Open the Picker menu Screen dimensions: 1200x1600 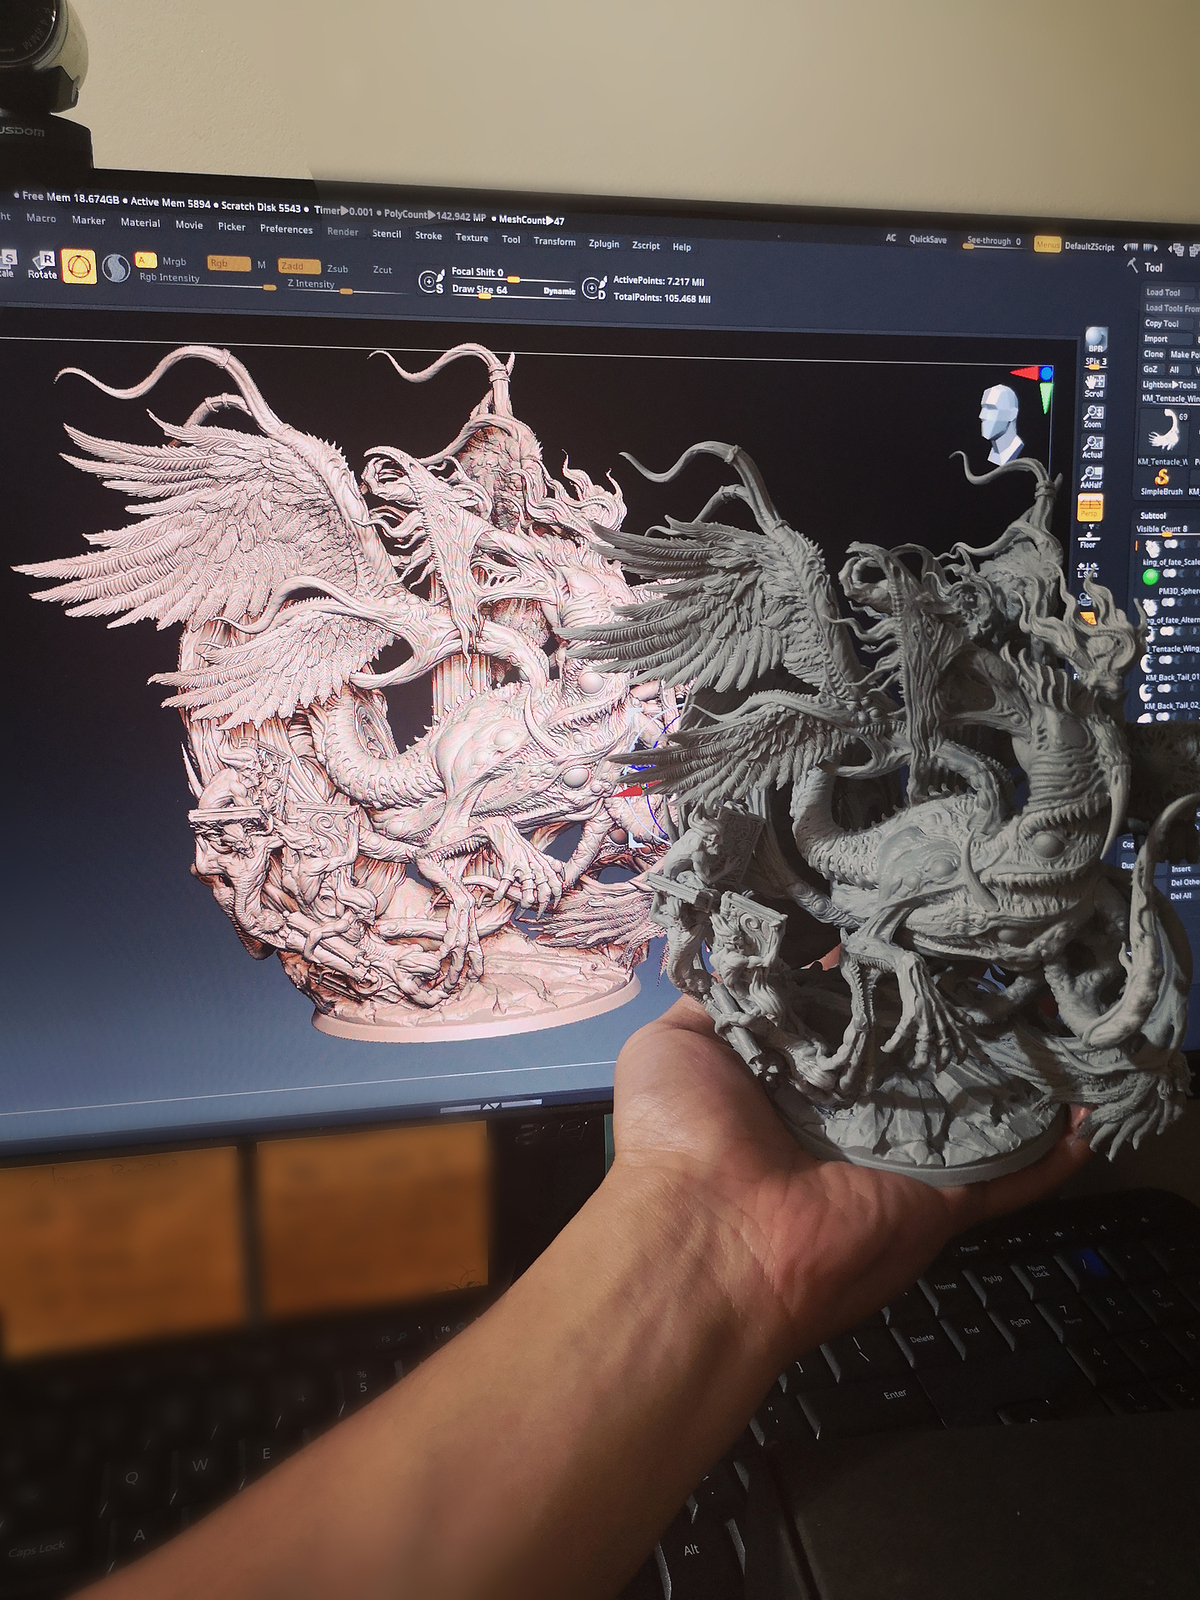231,227
